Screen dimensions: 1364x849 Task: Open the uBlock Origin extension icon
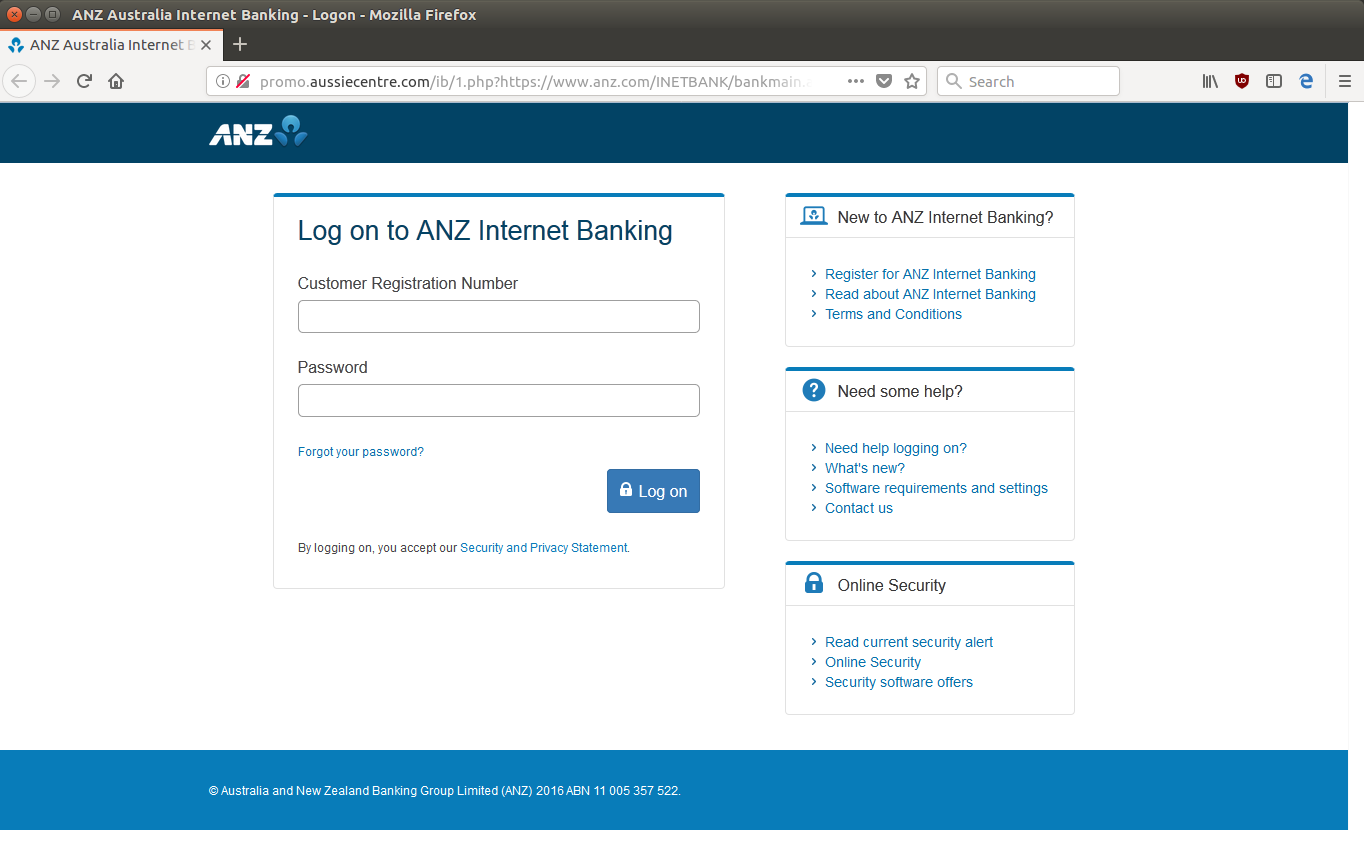(1241, 81)
